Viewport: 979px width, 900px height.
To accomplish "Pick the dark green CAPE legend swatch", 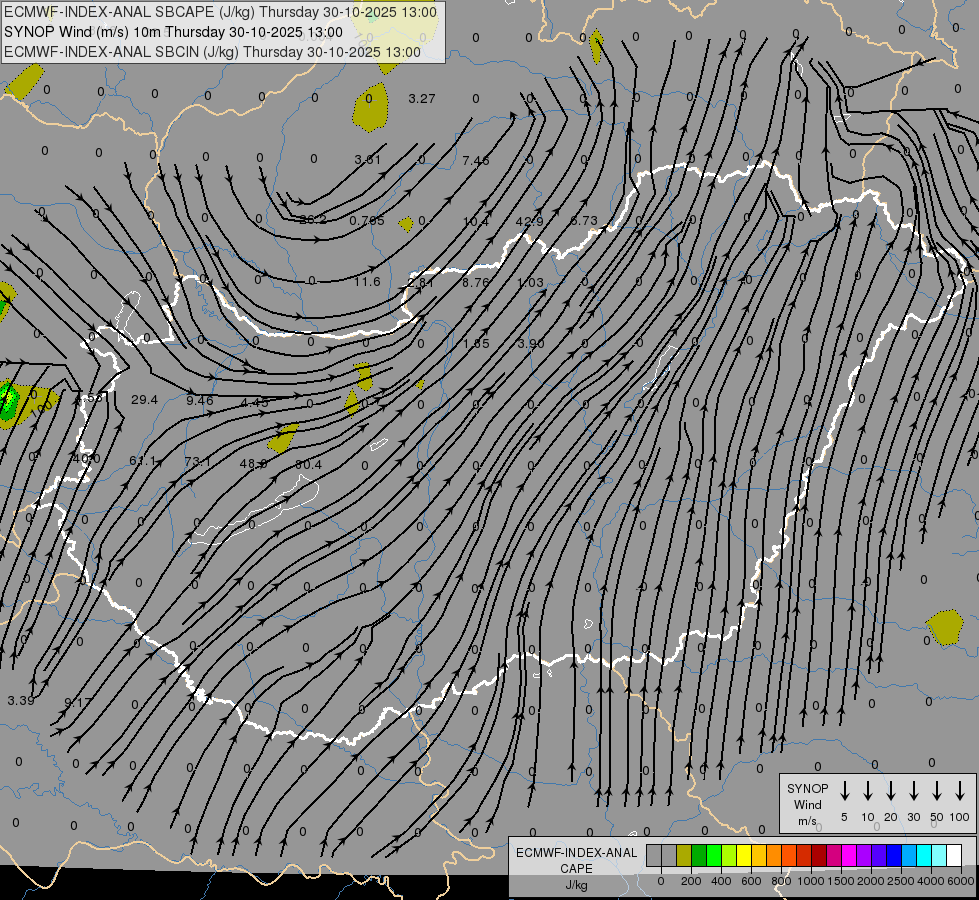I will point(699,855).
